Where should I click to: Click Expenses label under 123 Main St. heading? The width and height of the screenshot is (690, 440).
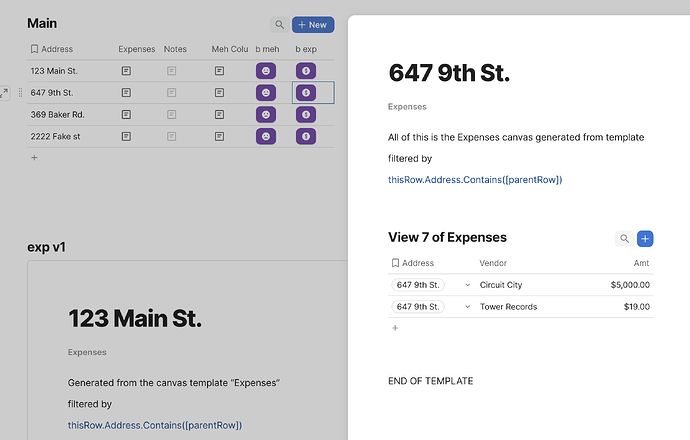pos(87,352)
